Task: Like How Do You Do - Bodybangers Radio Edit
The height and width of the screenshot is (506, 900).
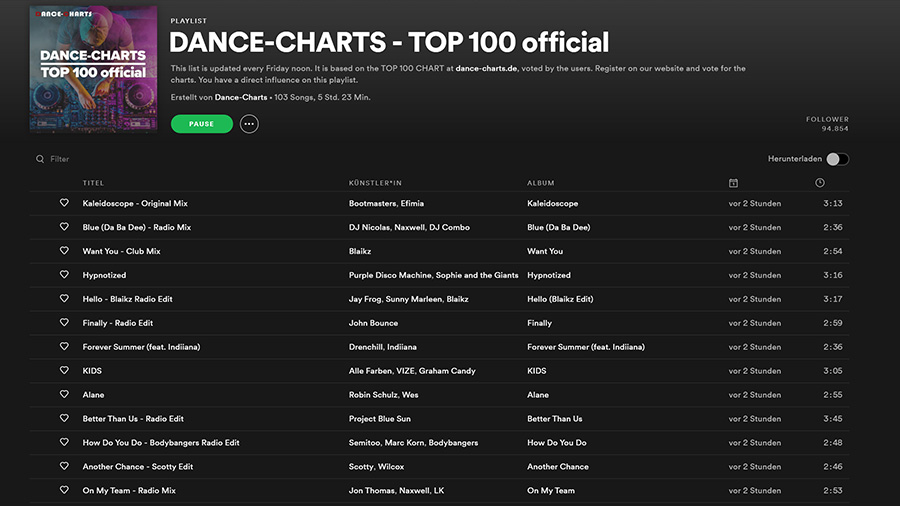Action: (x=64, y=442)
